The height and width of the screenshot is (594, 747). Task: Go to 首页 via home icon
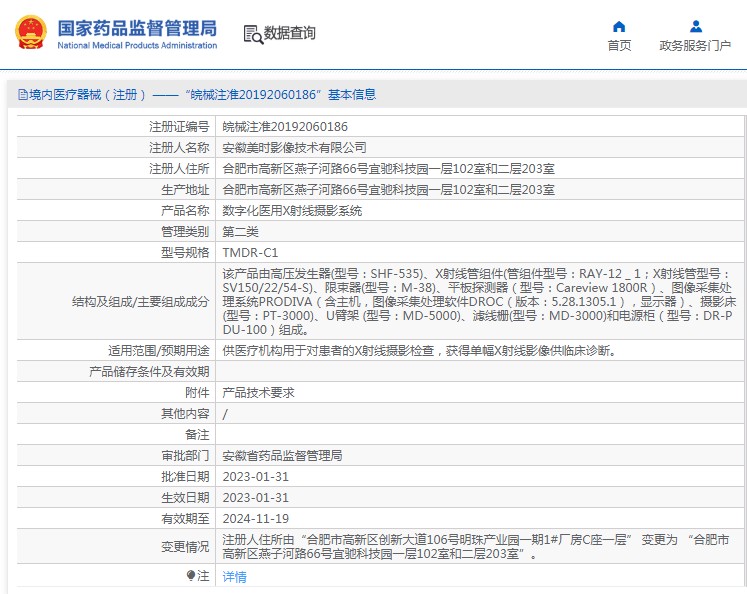(x=619, y=26)
